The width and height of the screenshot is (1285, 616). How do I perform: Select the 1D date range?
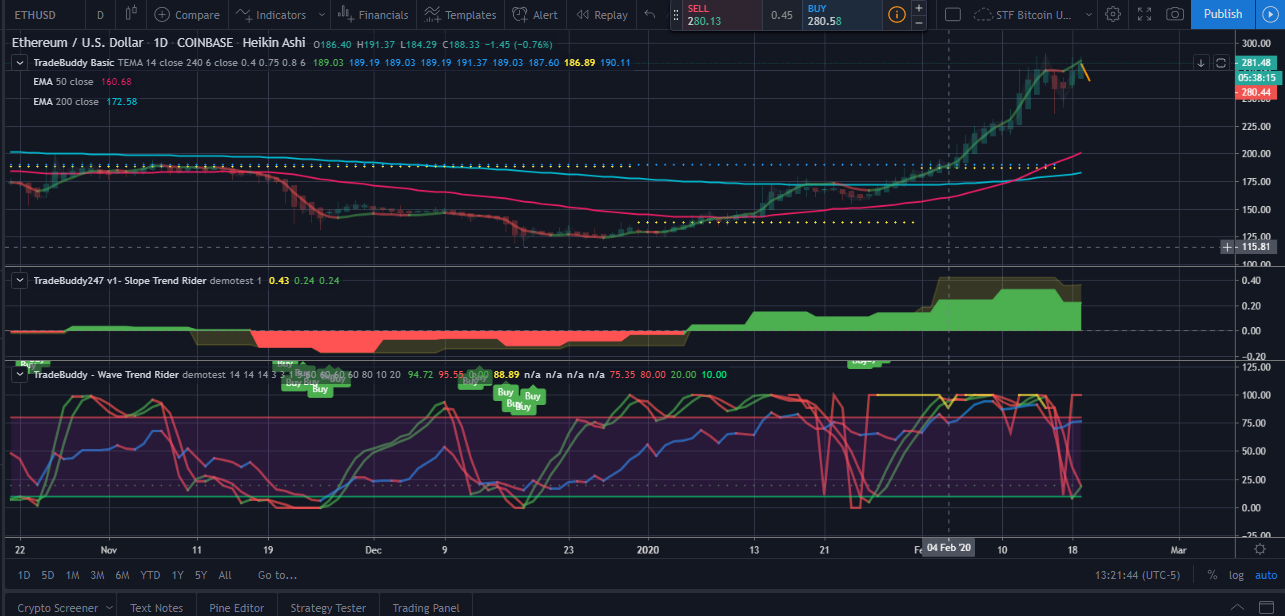coord(24,575)
